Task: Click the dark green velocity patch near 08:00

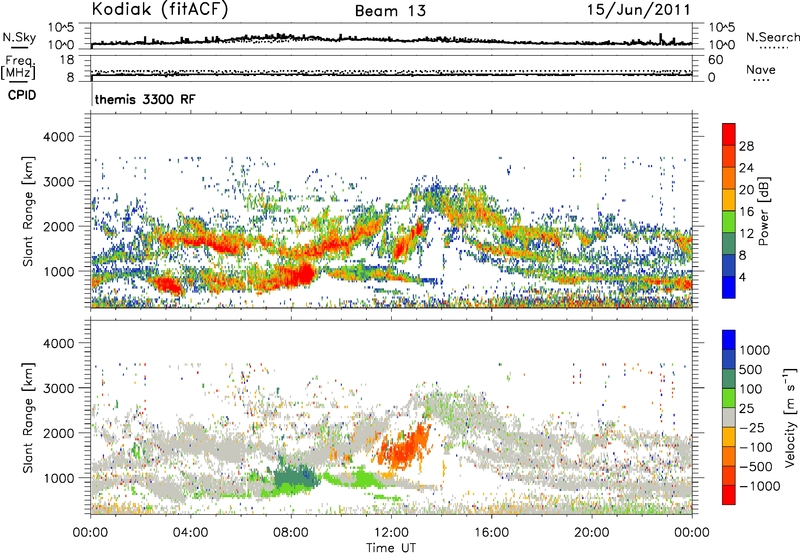Action: pos(296,476)
